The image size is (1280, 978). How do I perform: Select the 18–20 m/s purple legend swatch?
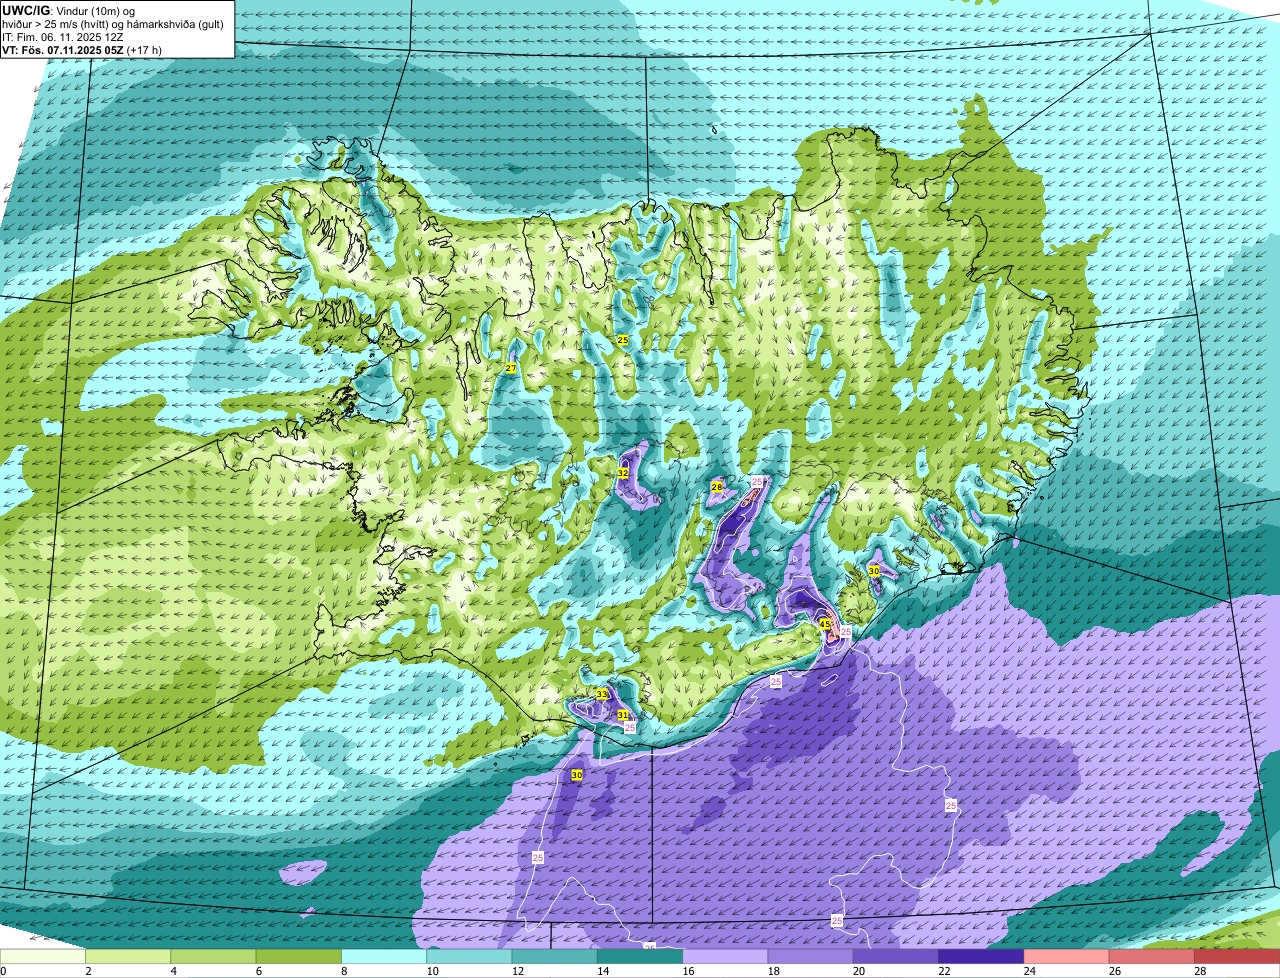point(811,957)
